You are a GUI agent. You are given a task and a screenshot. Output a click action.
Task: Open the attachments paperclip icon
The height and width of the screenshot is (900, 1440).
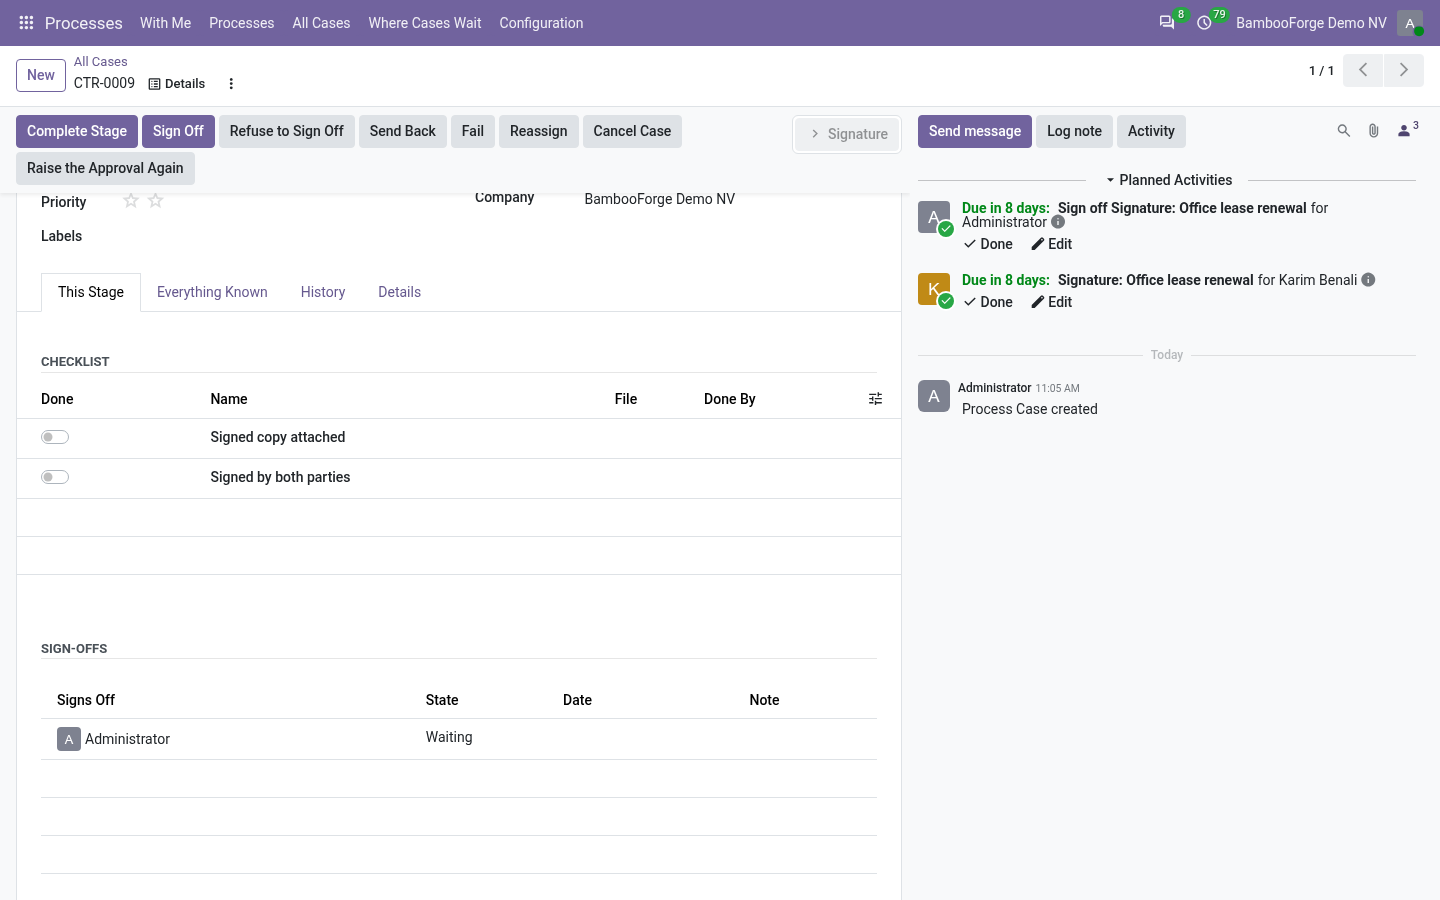pyautogui.click(x=1374, y=131)
